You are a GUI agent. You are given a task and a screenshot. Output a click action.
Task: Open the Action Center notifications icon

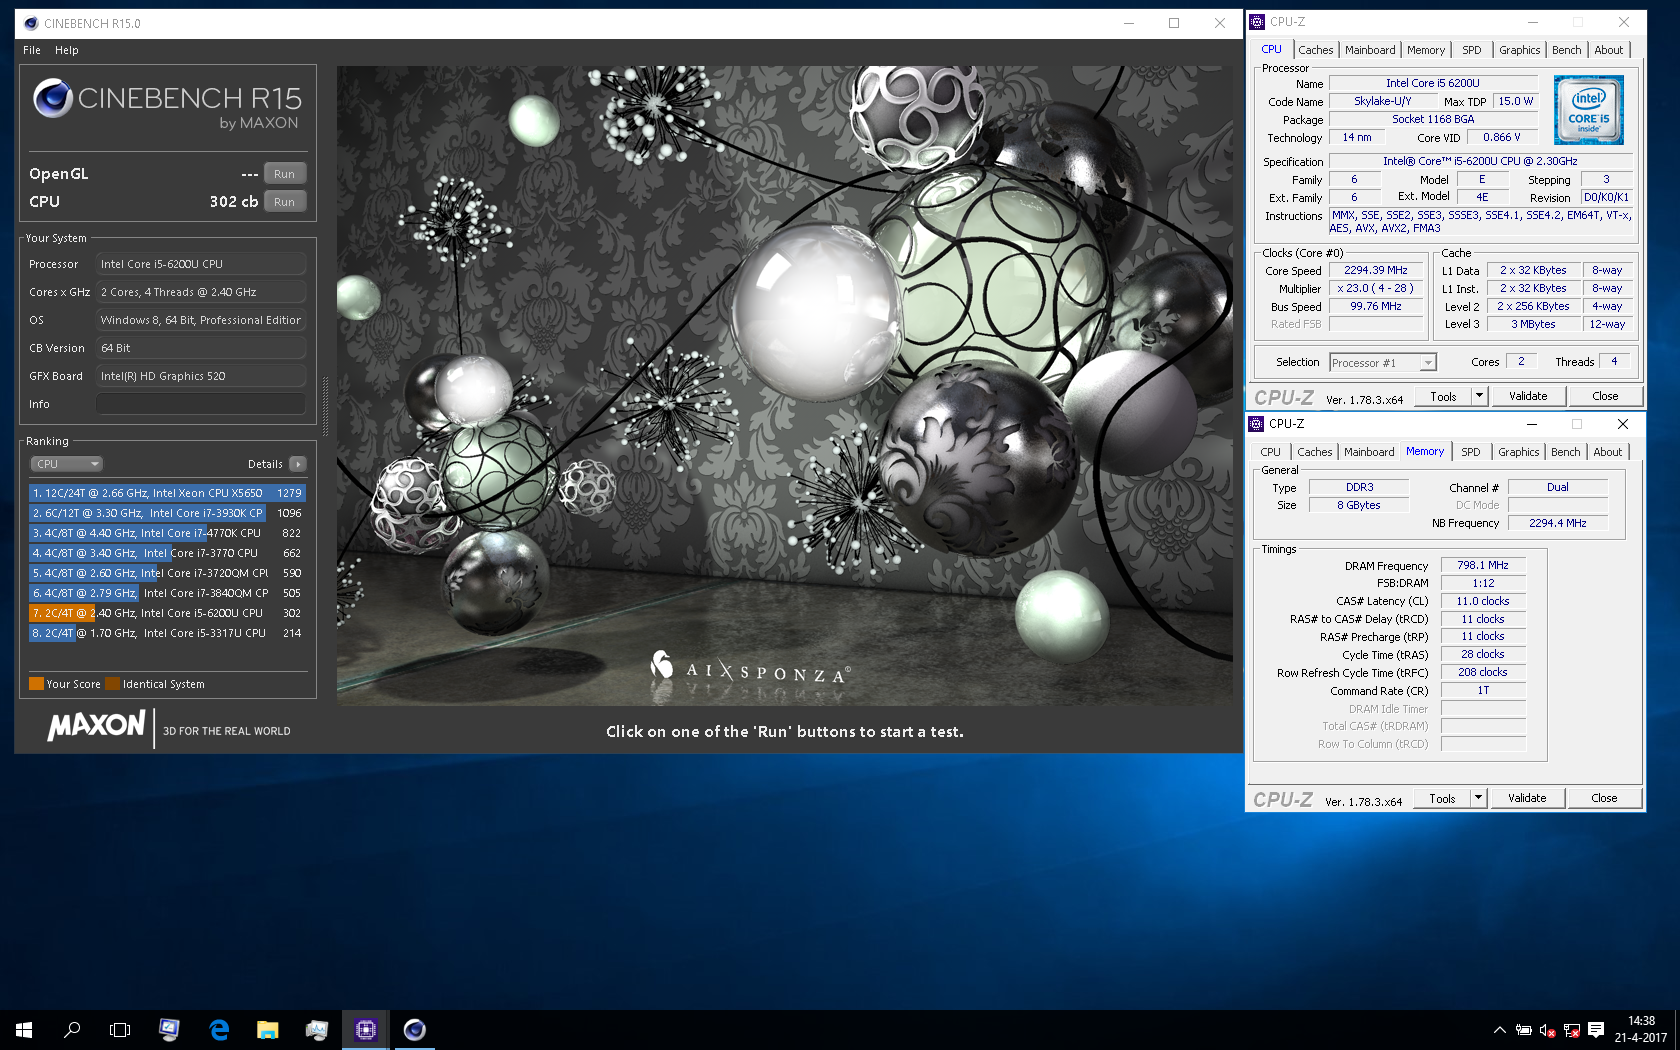1596,1030
